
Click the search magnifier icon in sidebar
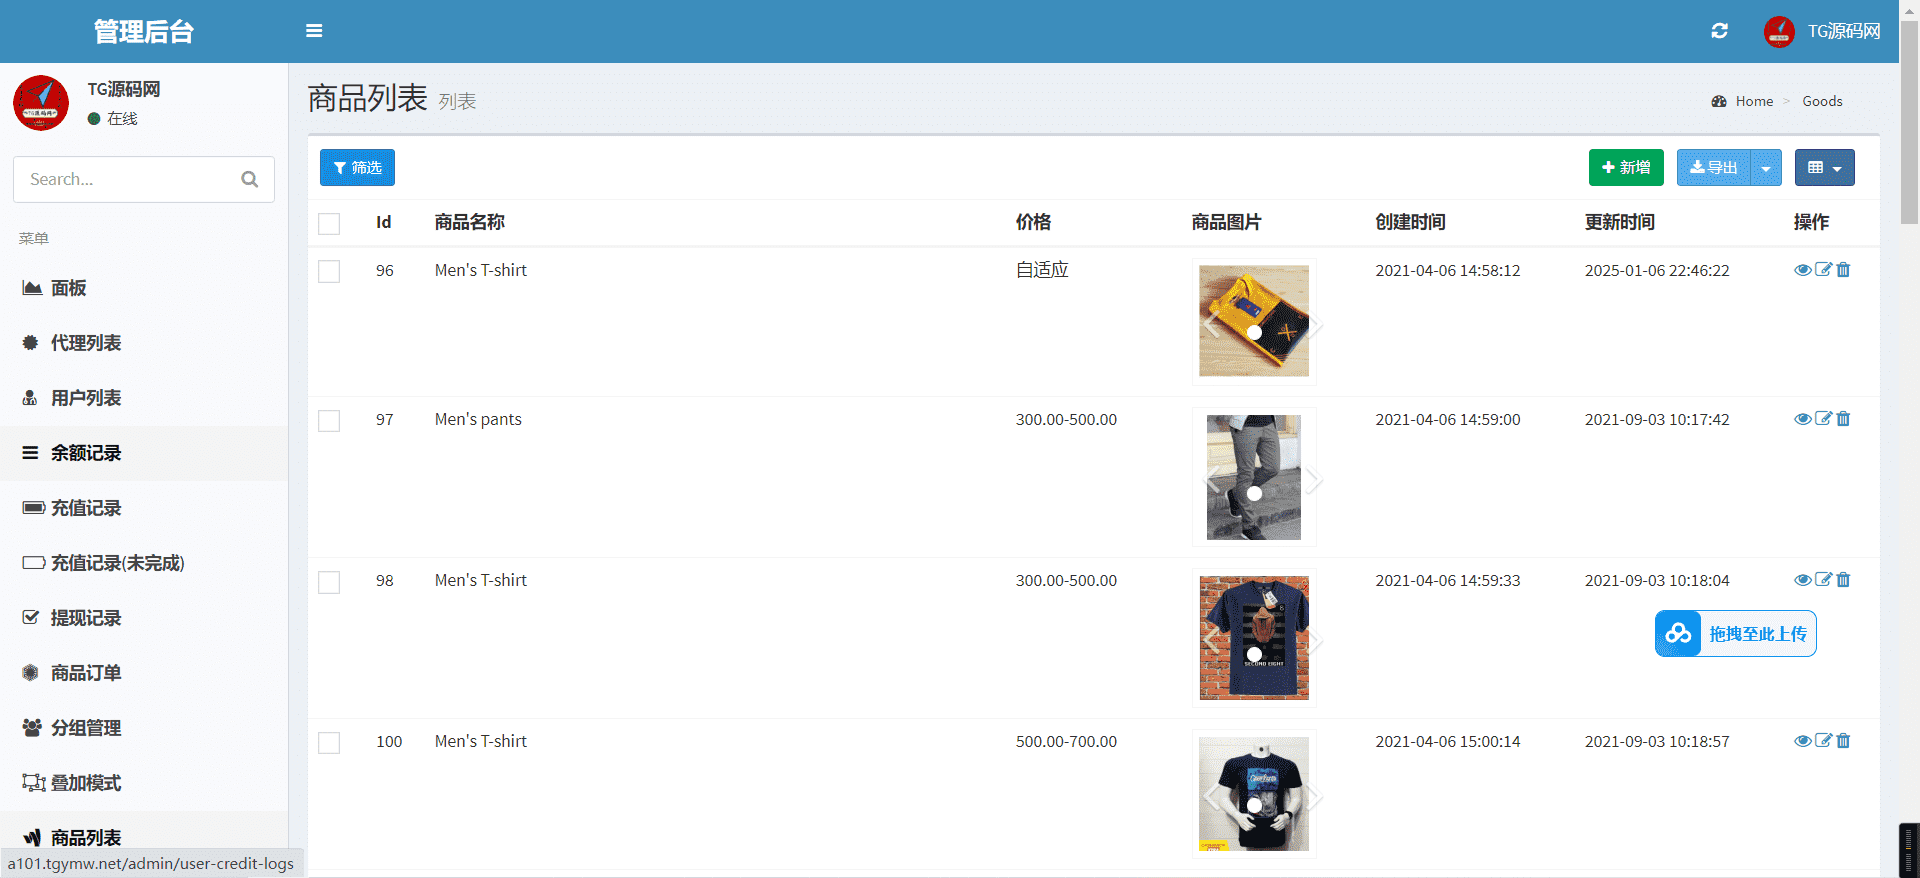250,179
